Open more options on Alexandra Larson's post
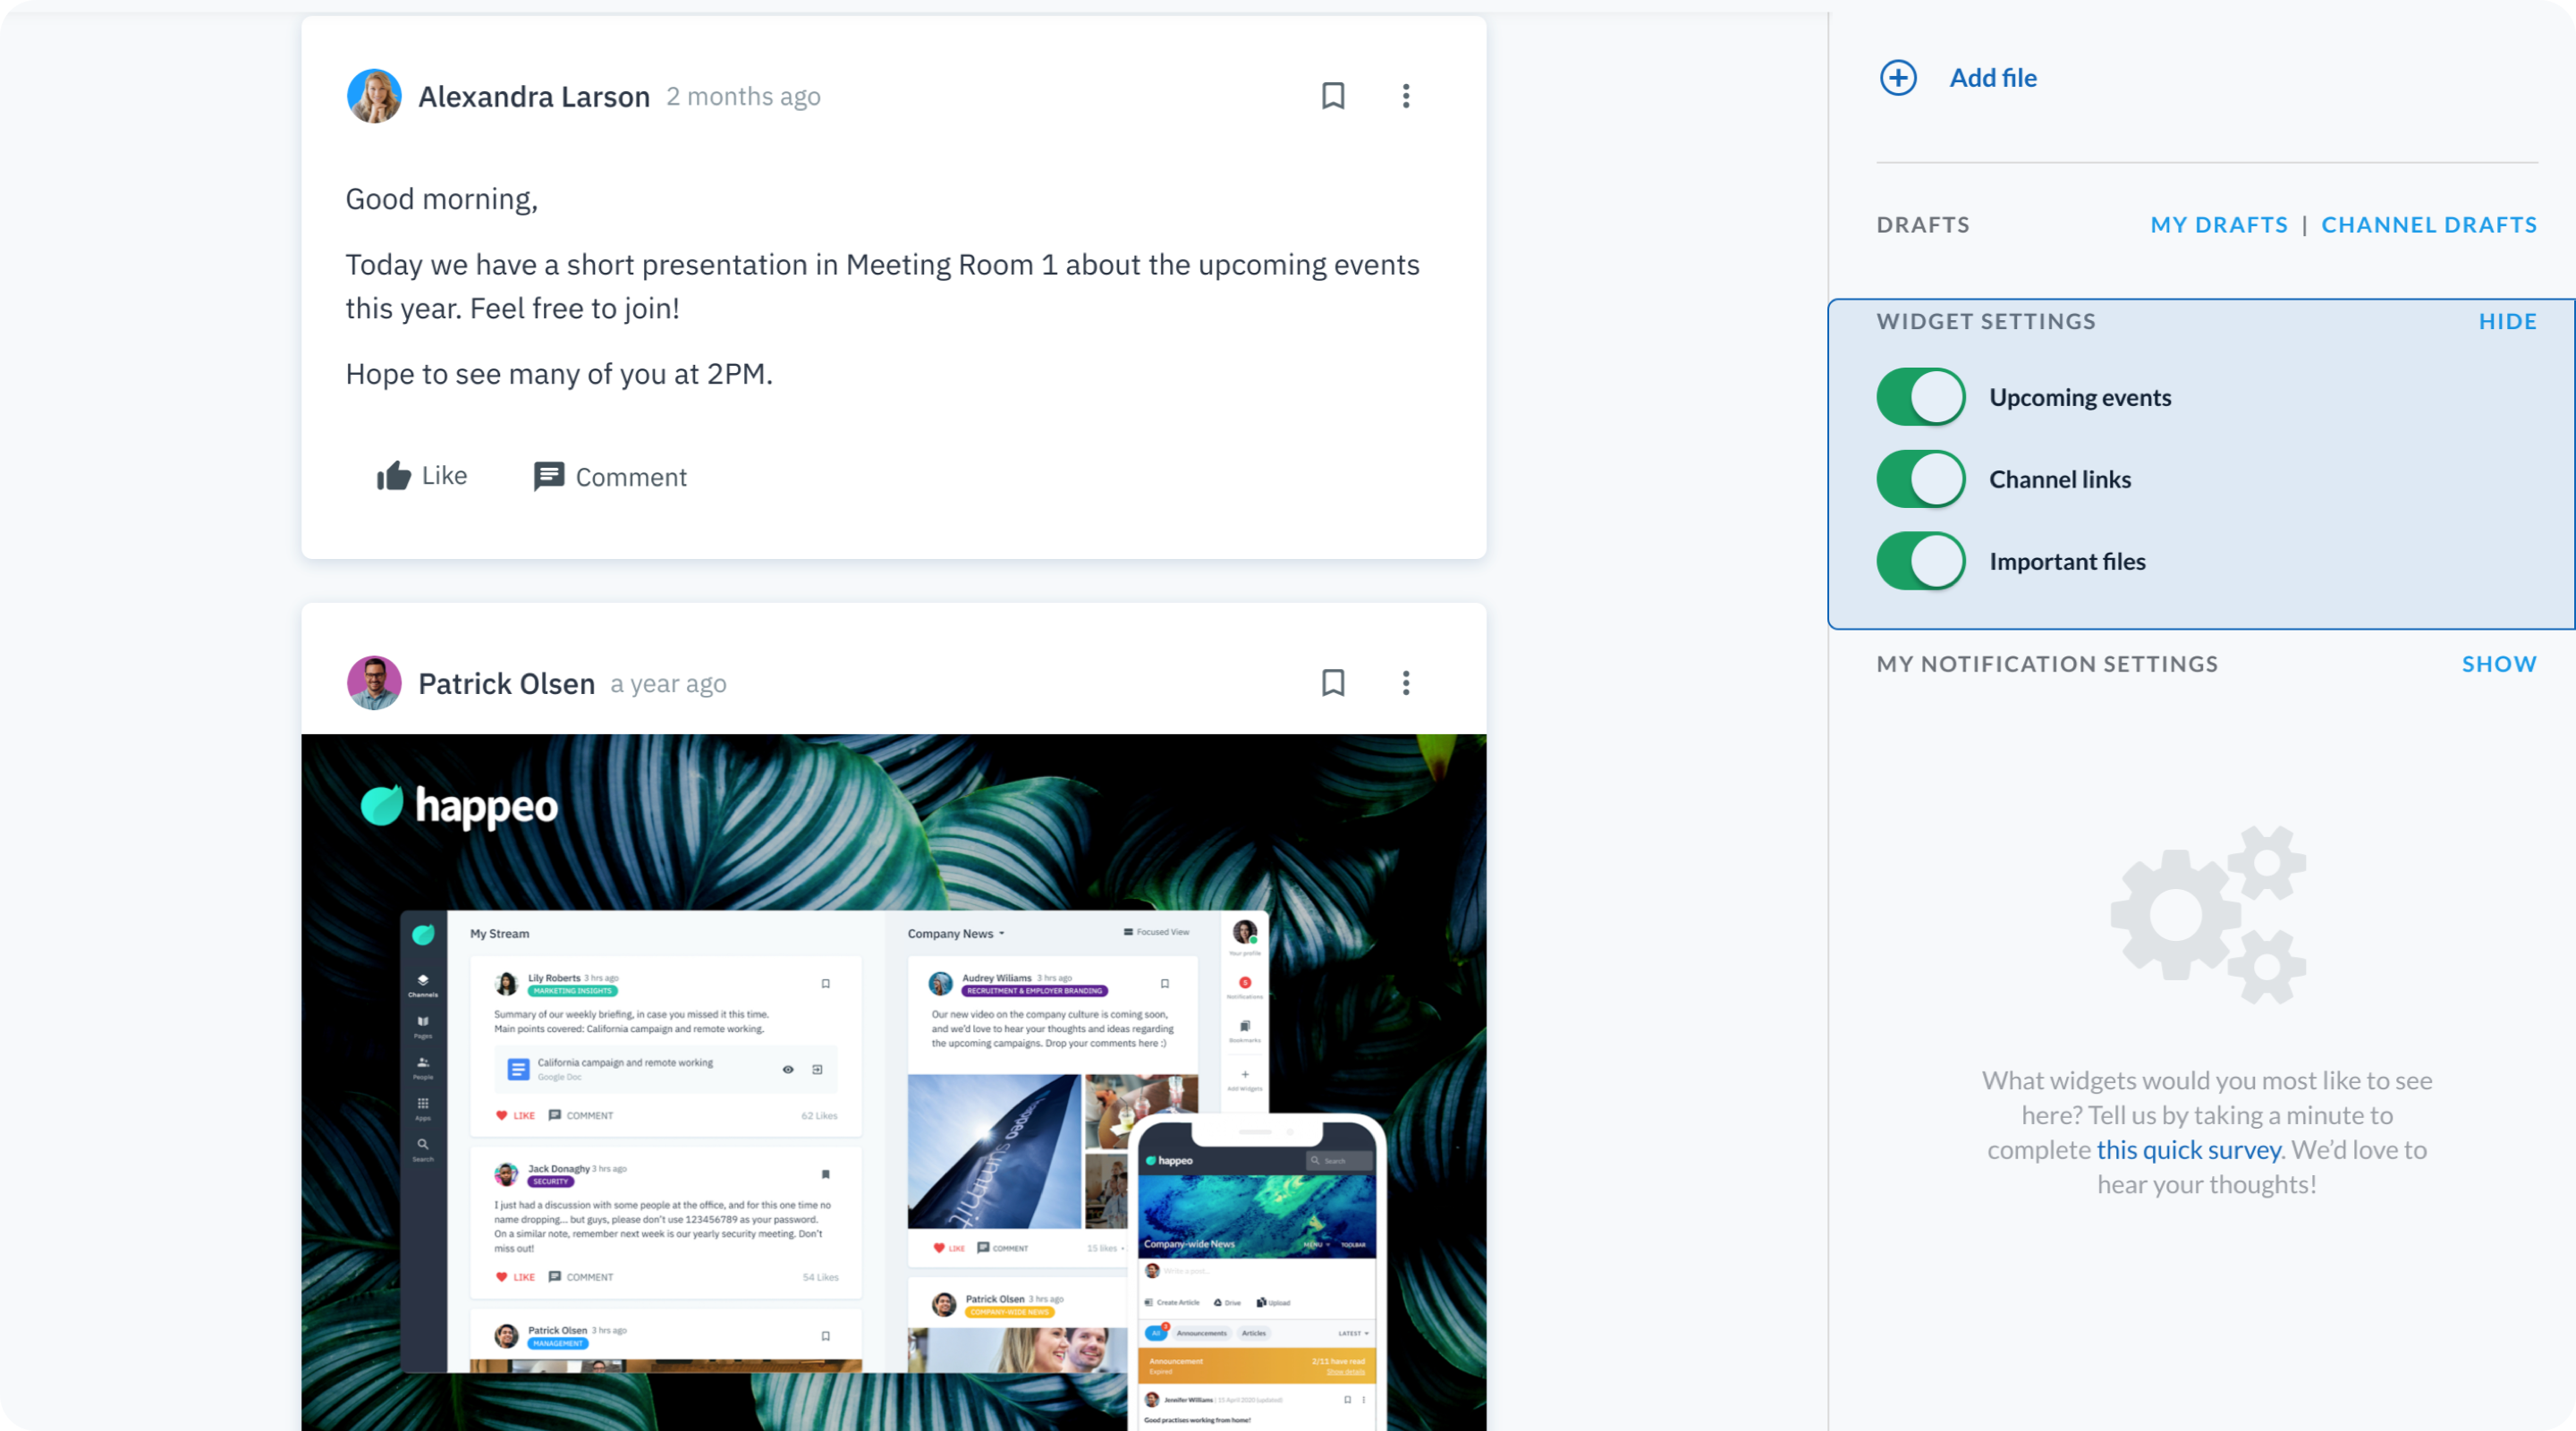Screen dimensions: 2576x1431 point(1406,96)
